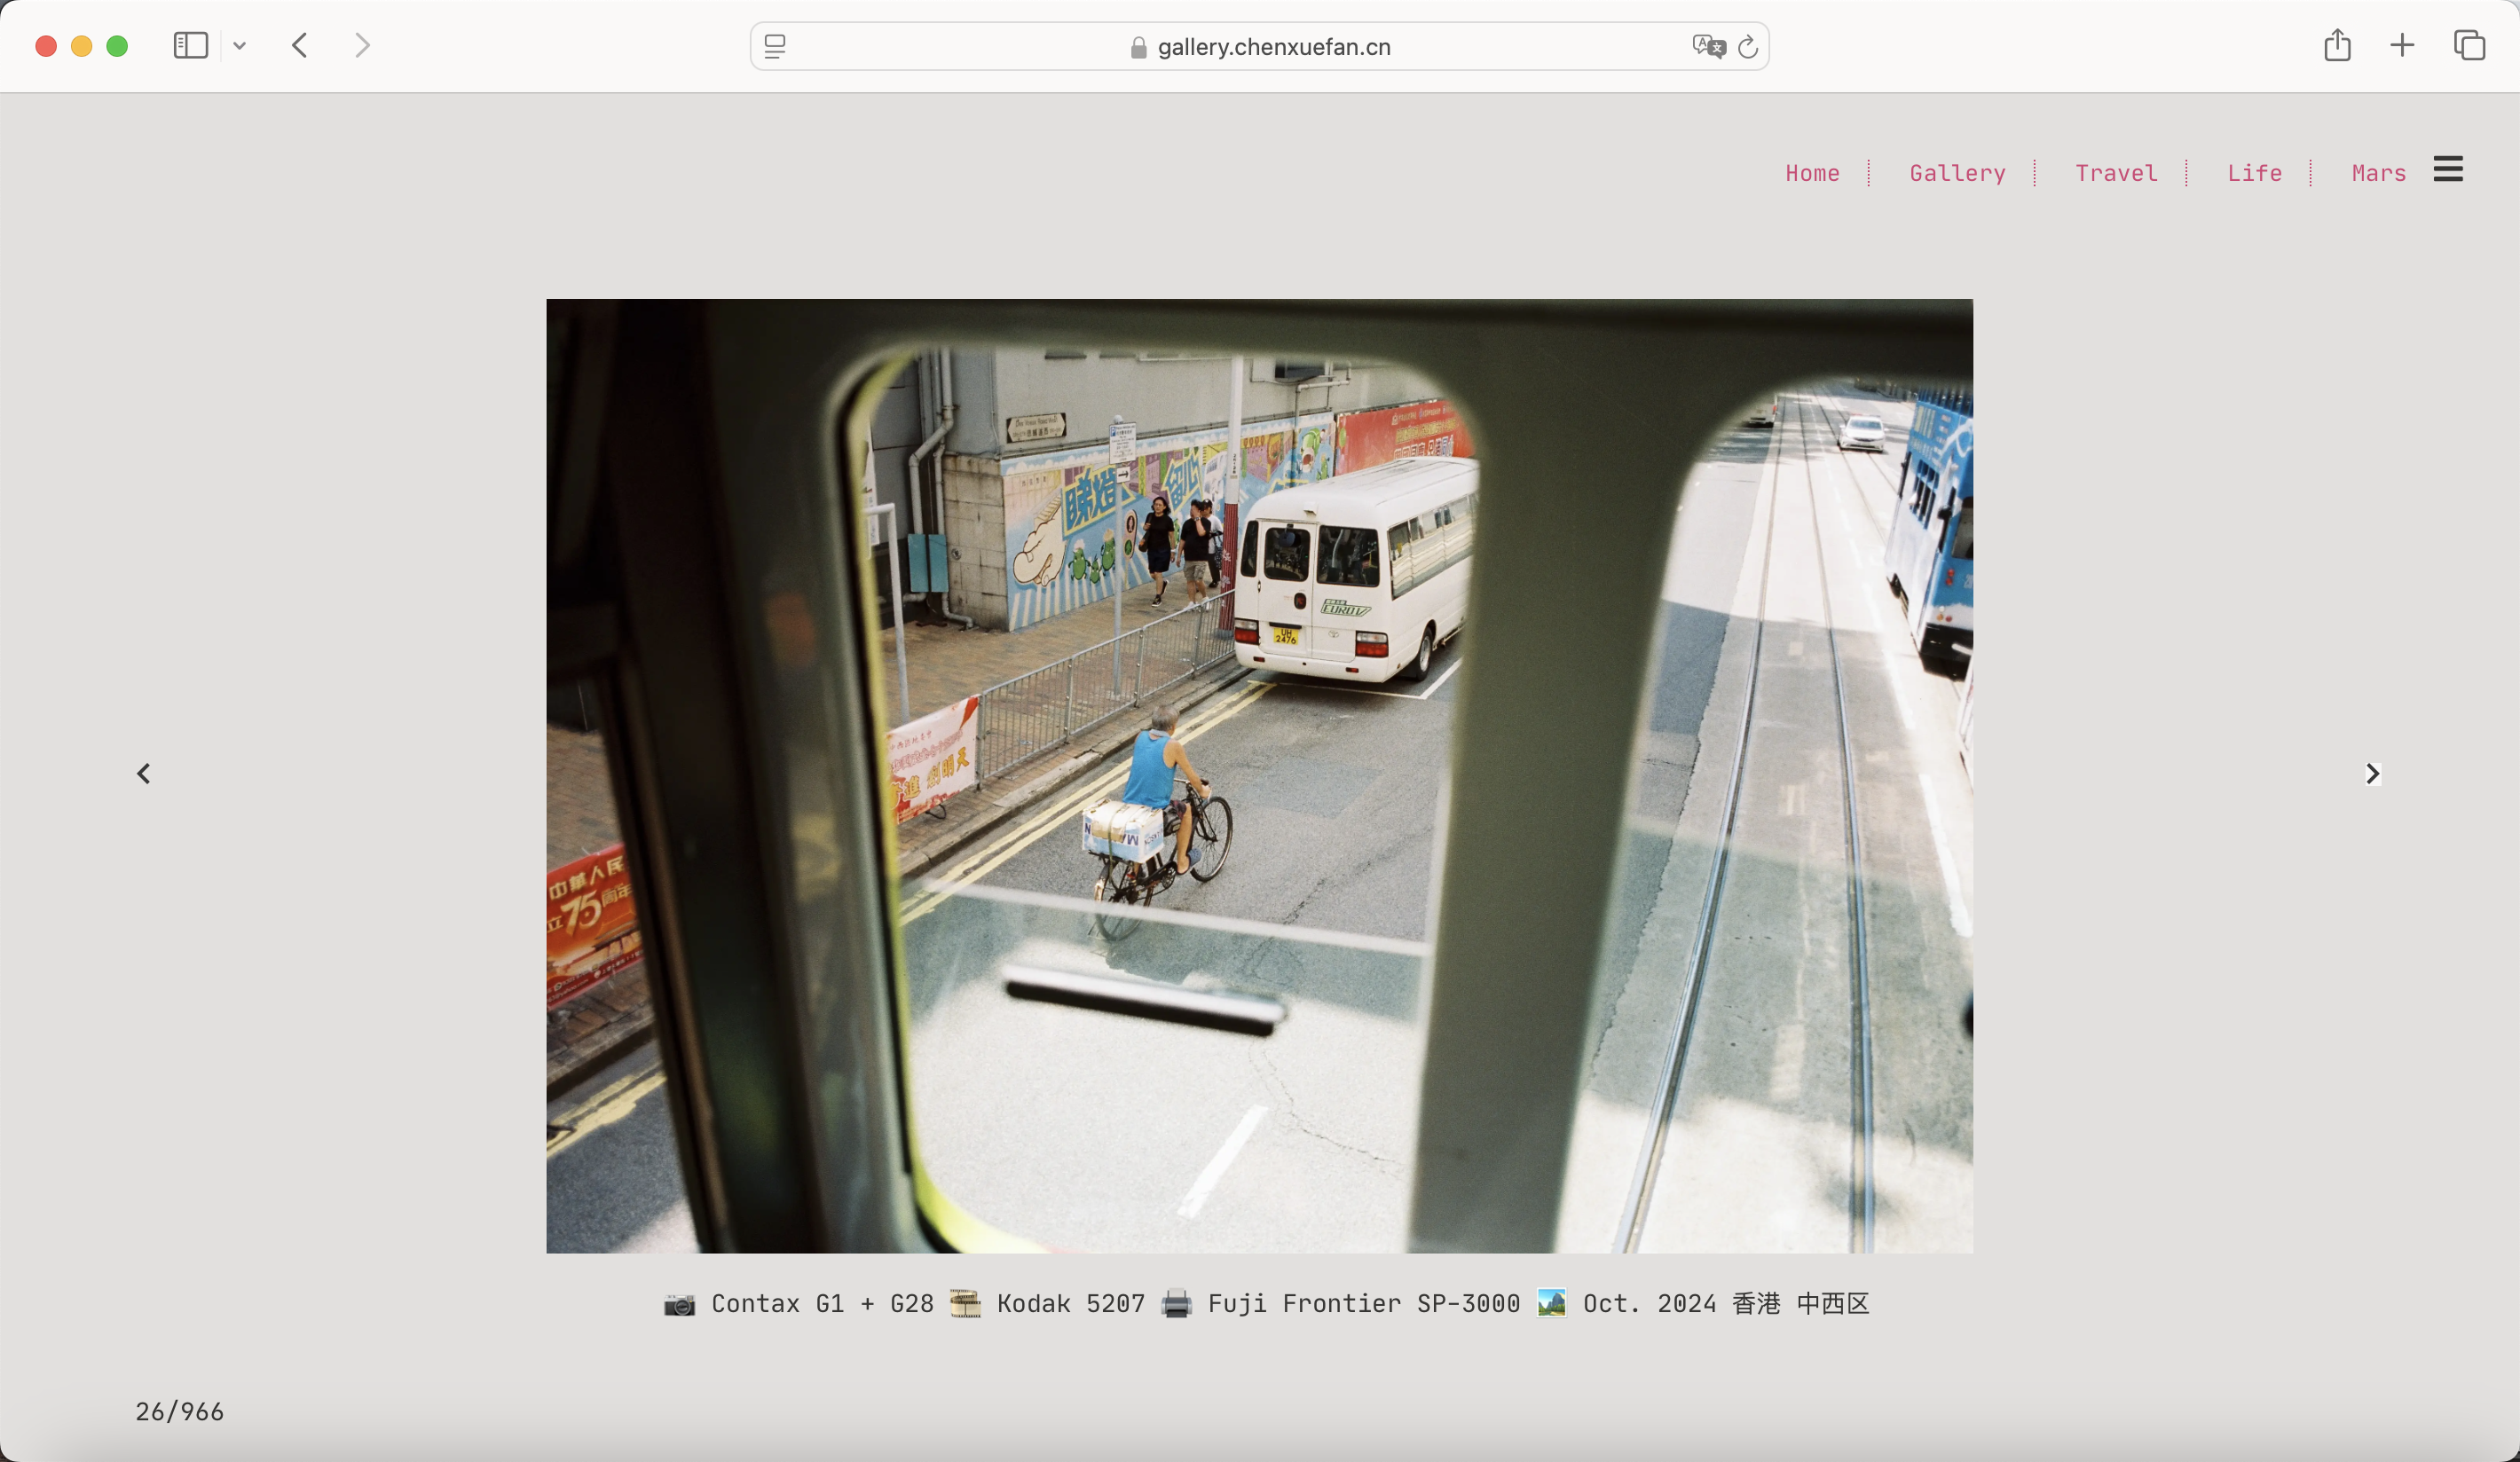Open the page reader menu icon
Image resolution: width=2520 pixels, height=1462 pixels.
pyautogui.click(x=775, y=47)
